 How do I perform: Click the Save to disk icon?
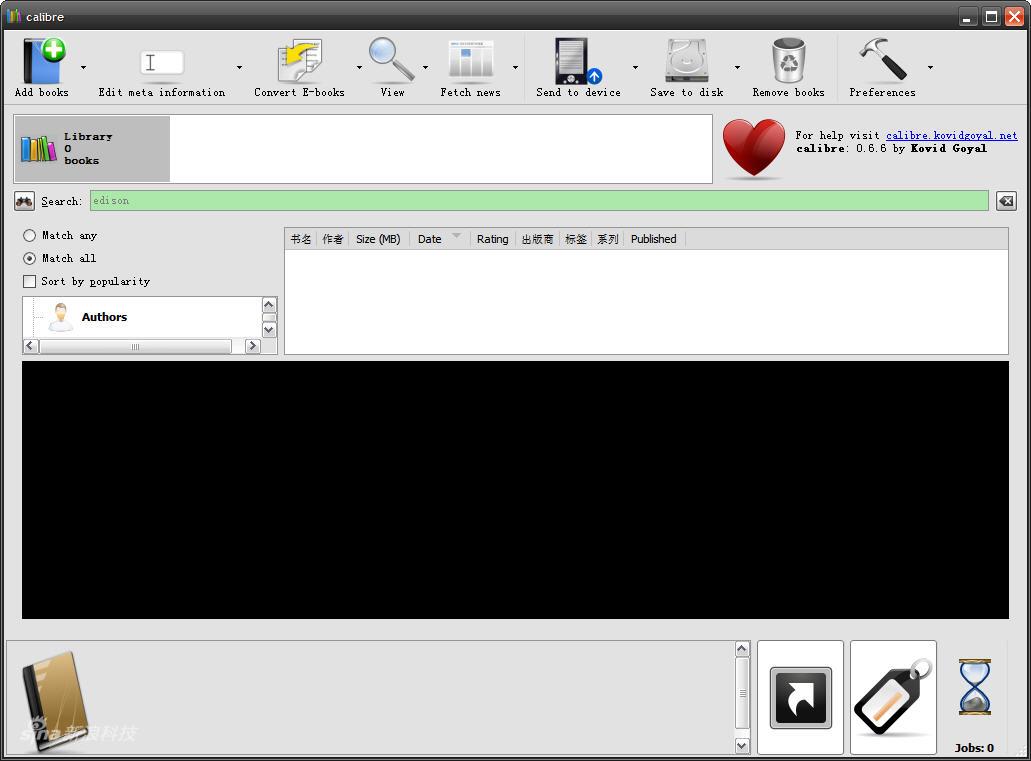[x=686, y=62]
